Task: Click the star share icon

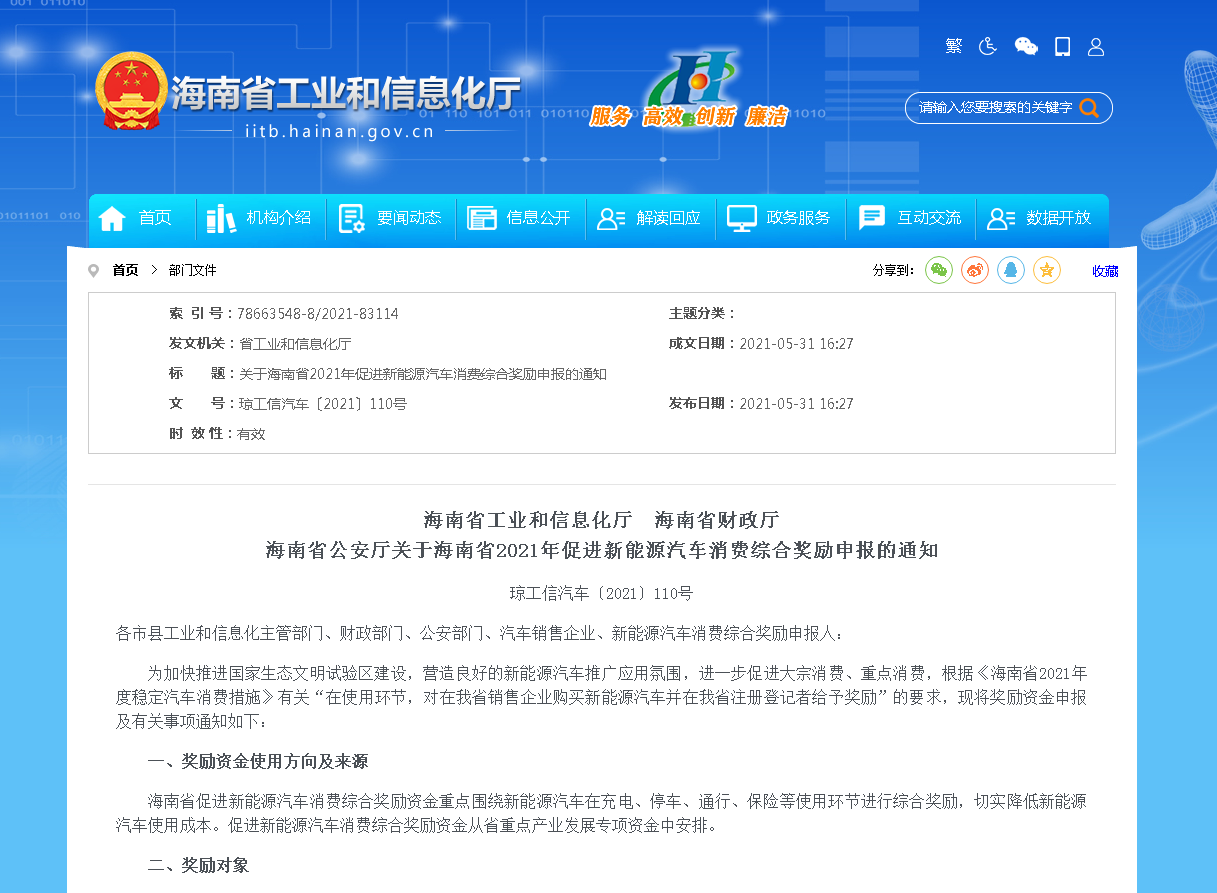Action: (1046, 270)
